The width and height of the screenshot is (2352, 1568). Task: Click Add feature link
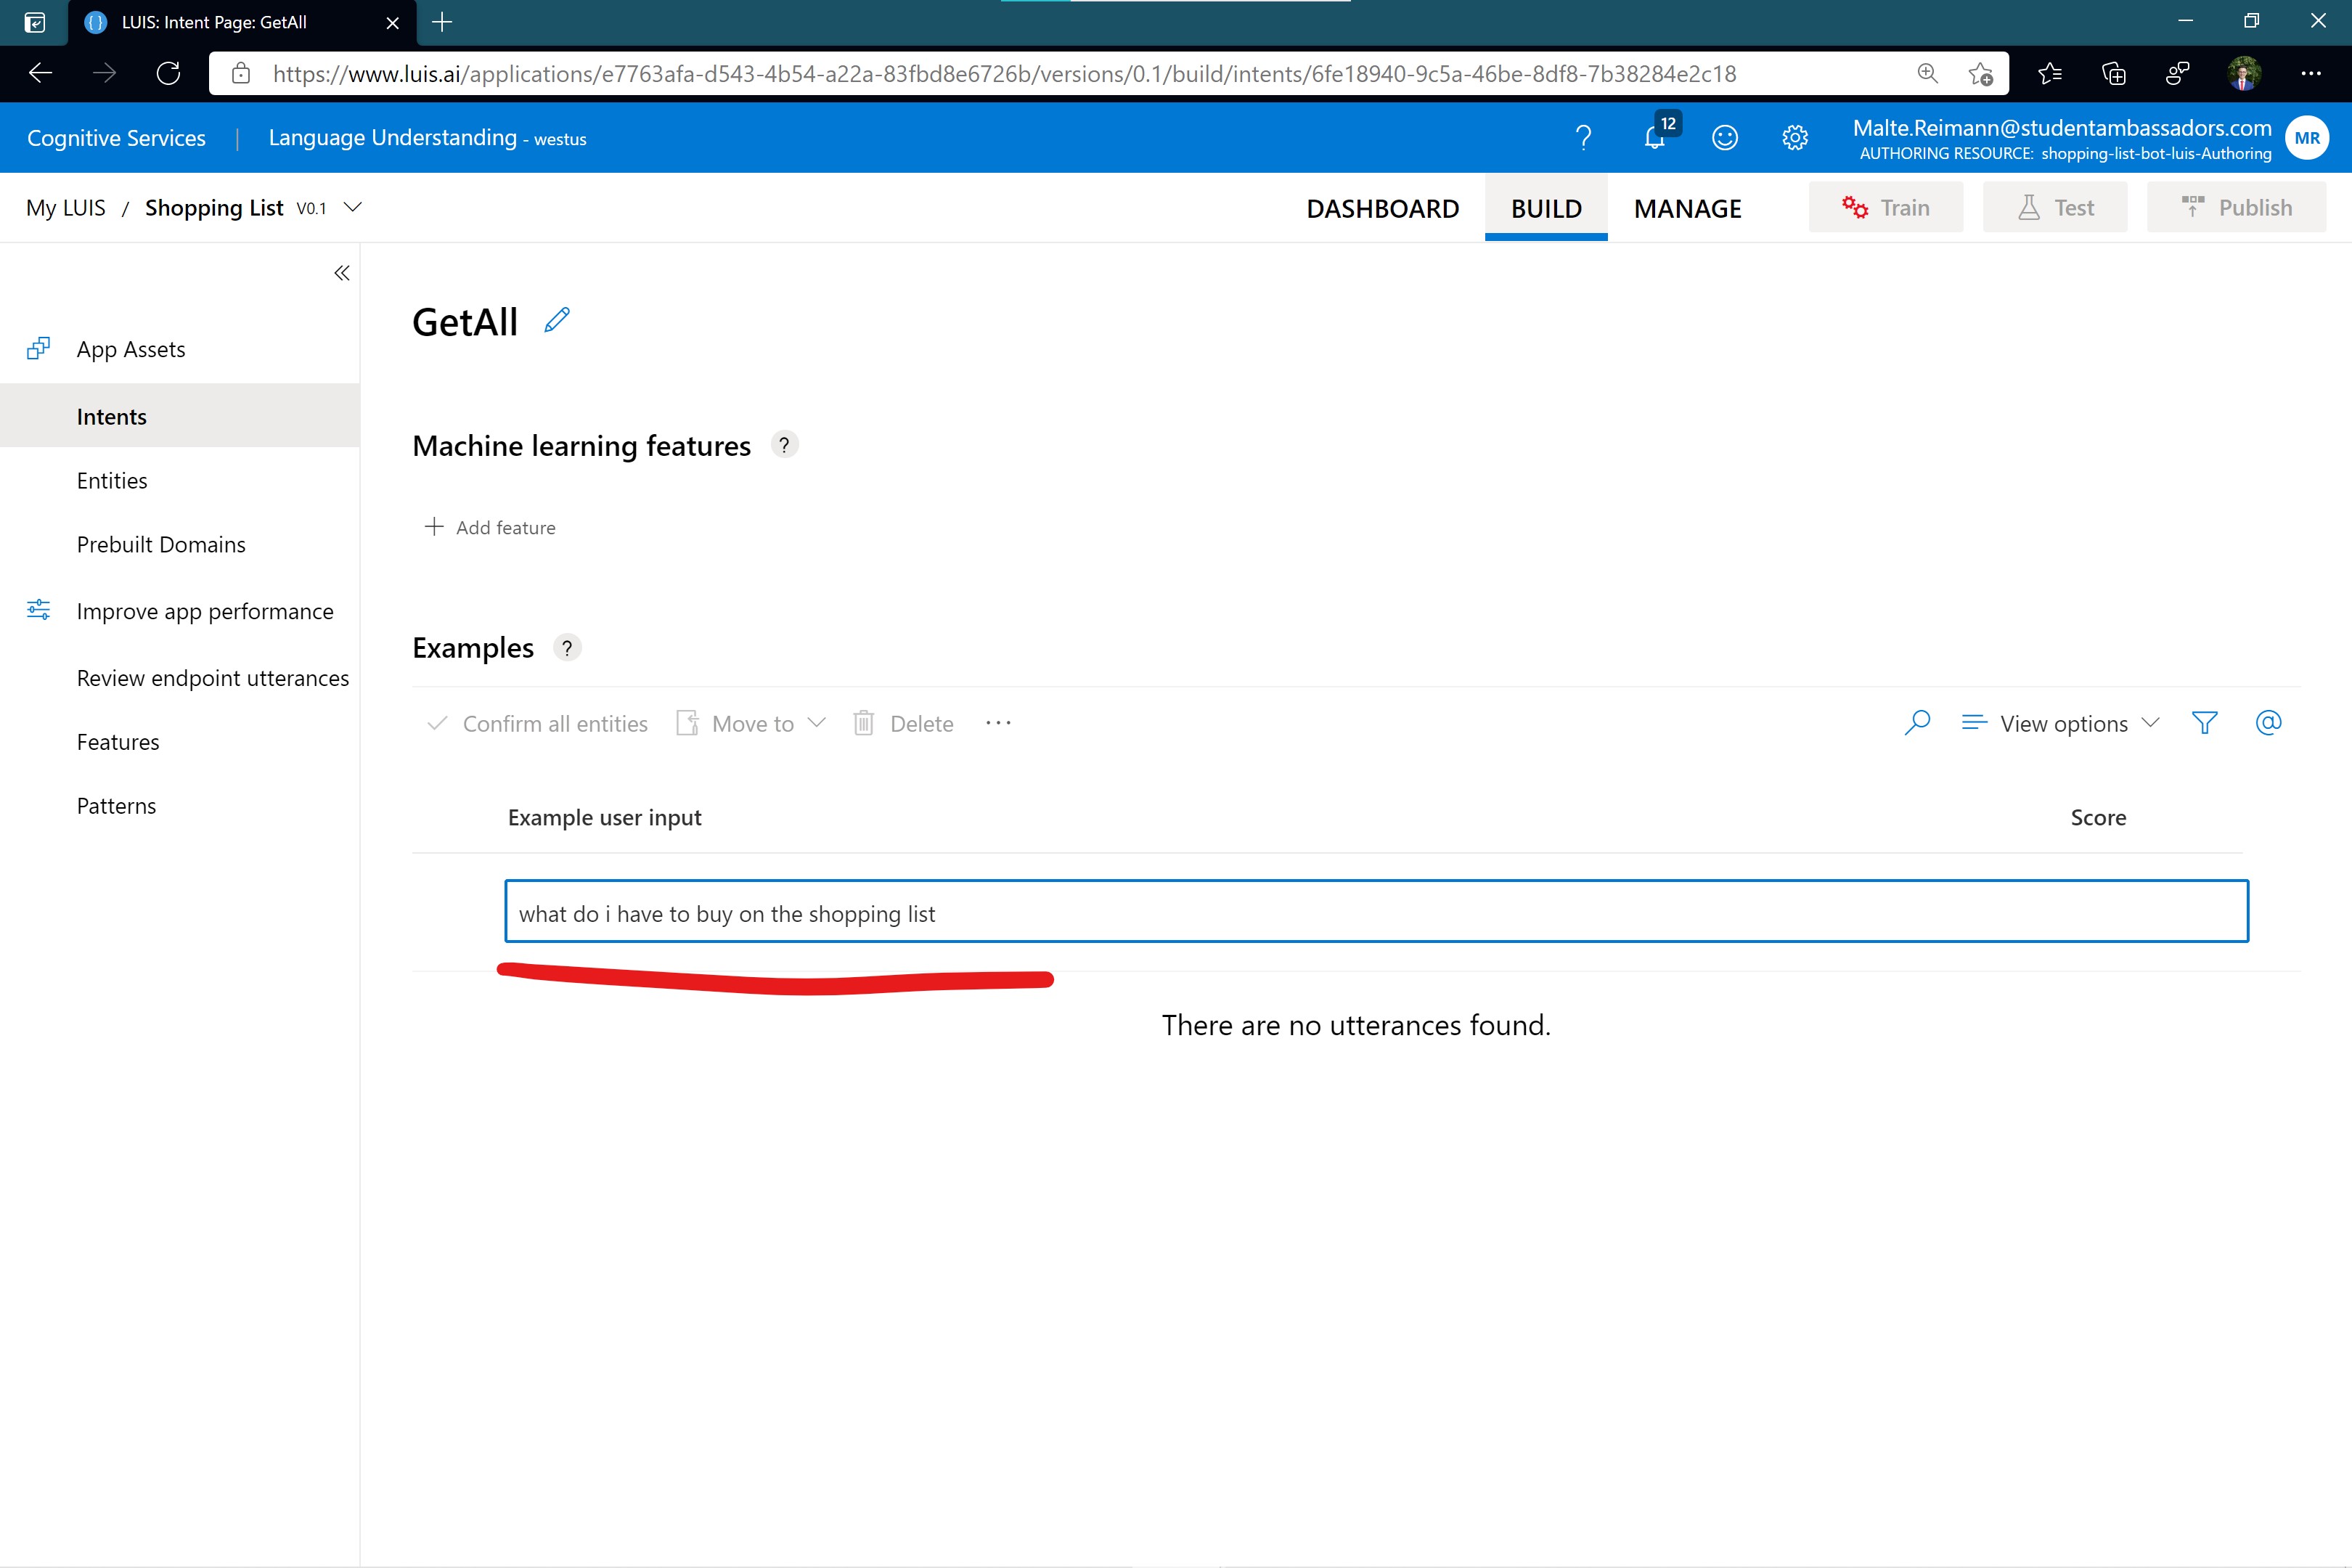490,527
